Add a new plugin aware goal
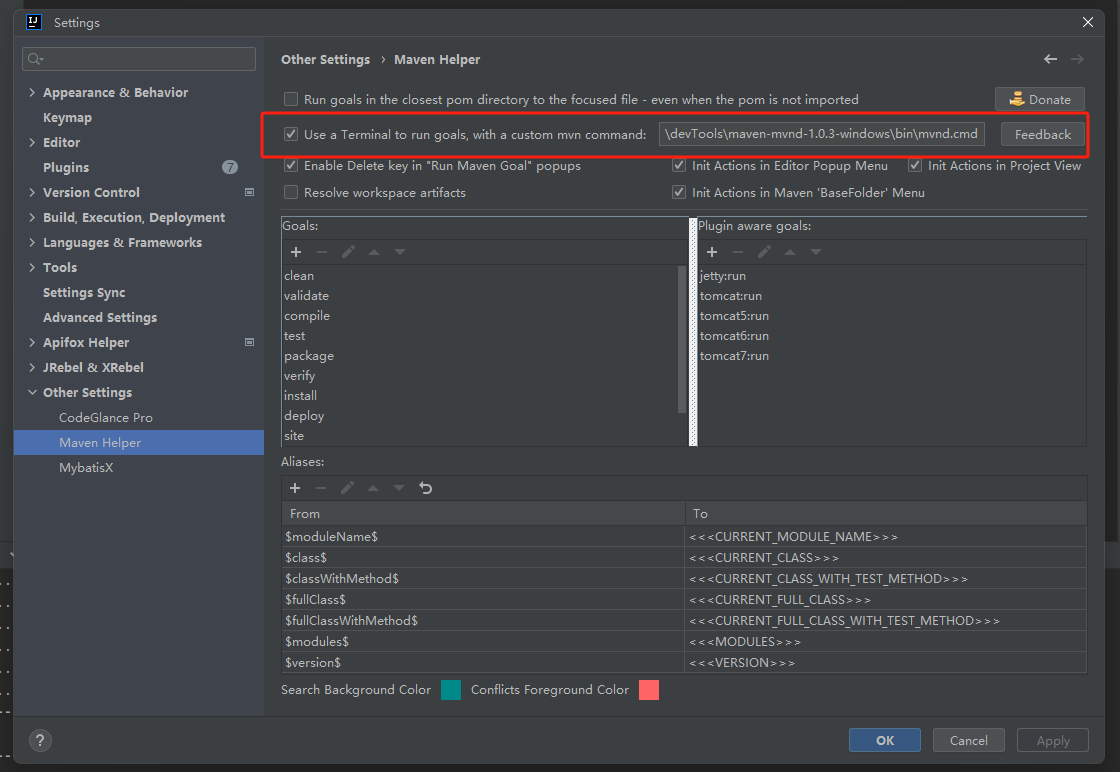 pyautogui.click(x=711, y=252)
